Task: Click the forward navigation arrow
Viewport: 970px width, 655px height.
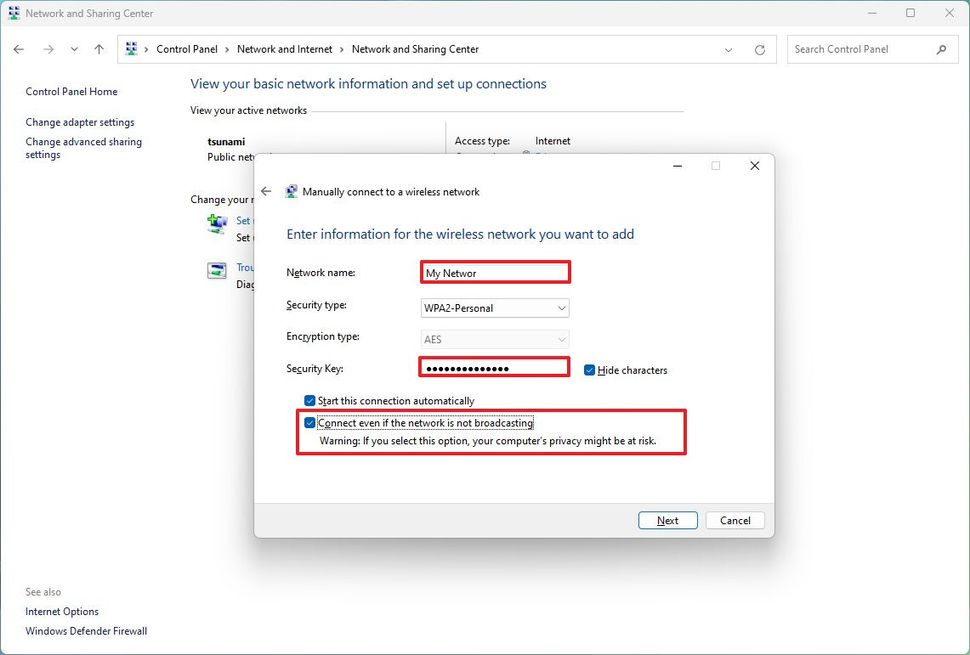Action: 48,48
